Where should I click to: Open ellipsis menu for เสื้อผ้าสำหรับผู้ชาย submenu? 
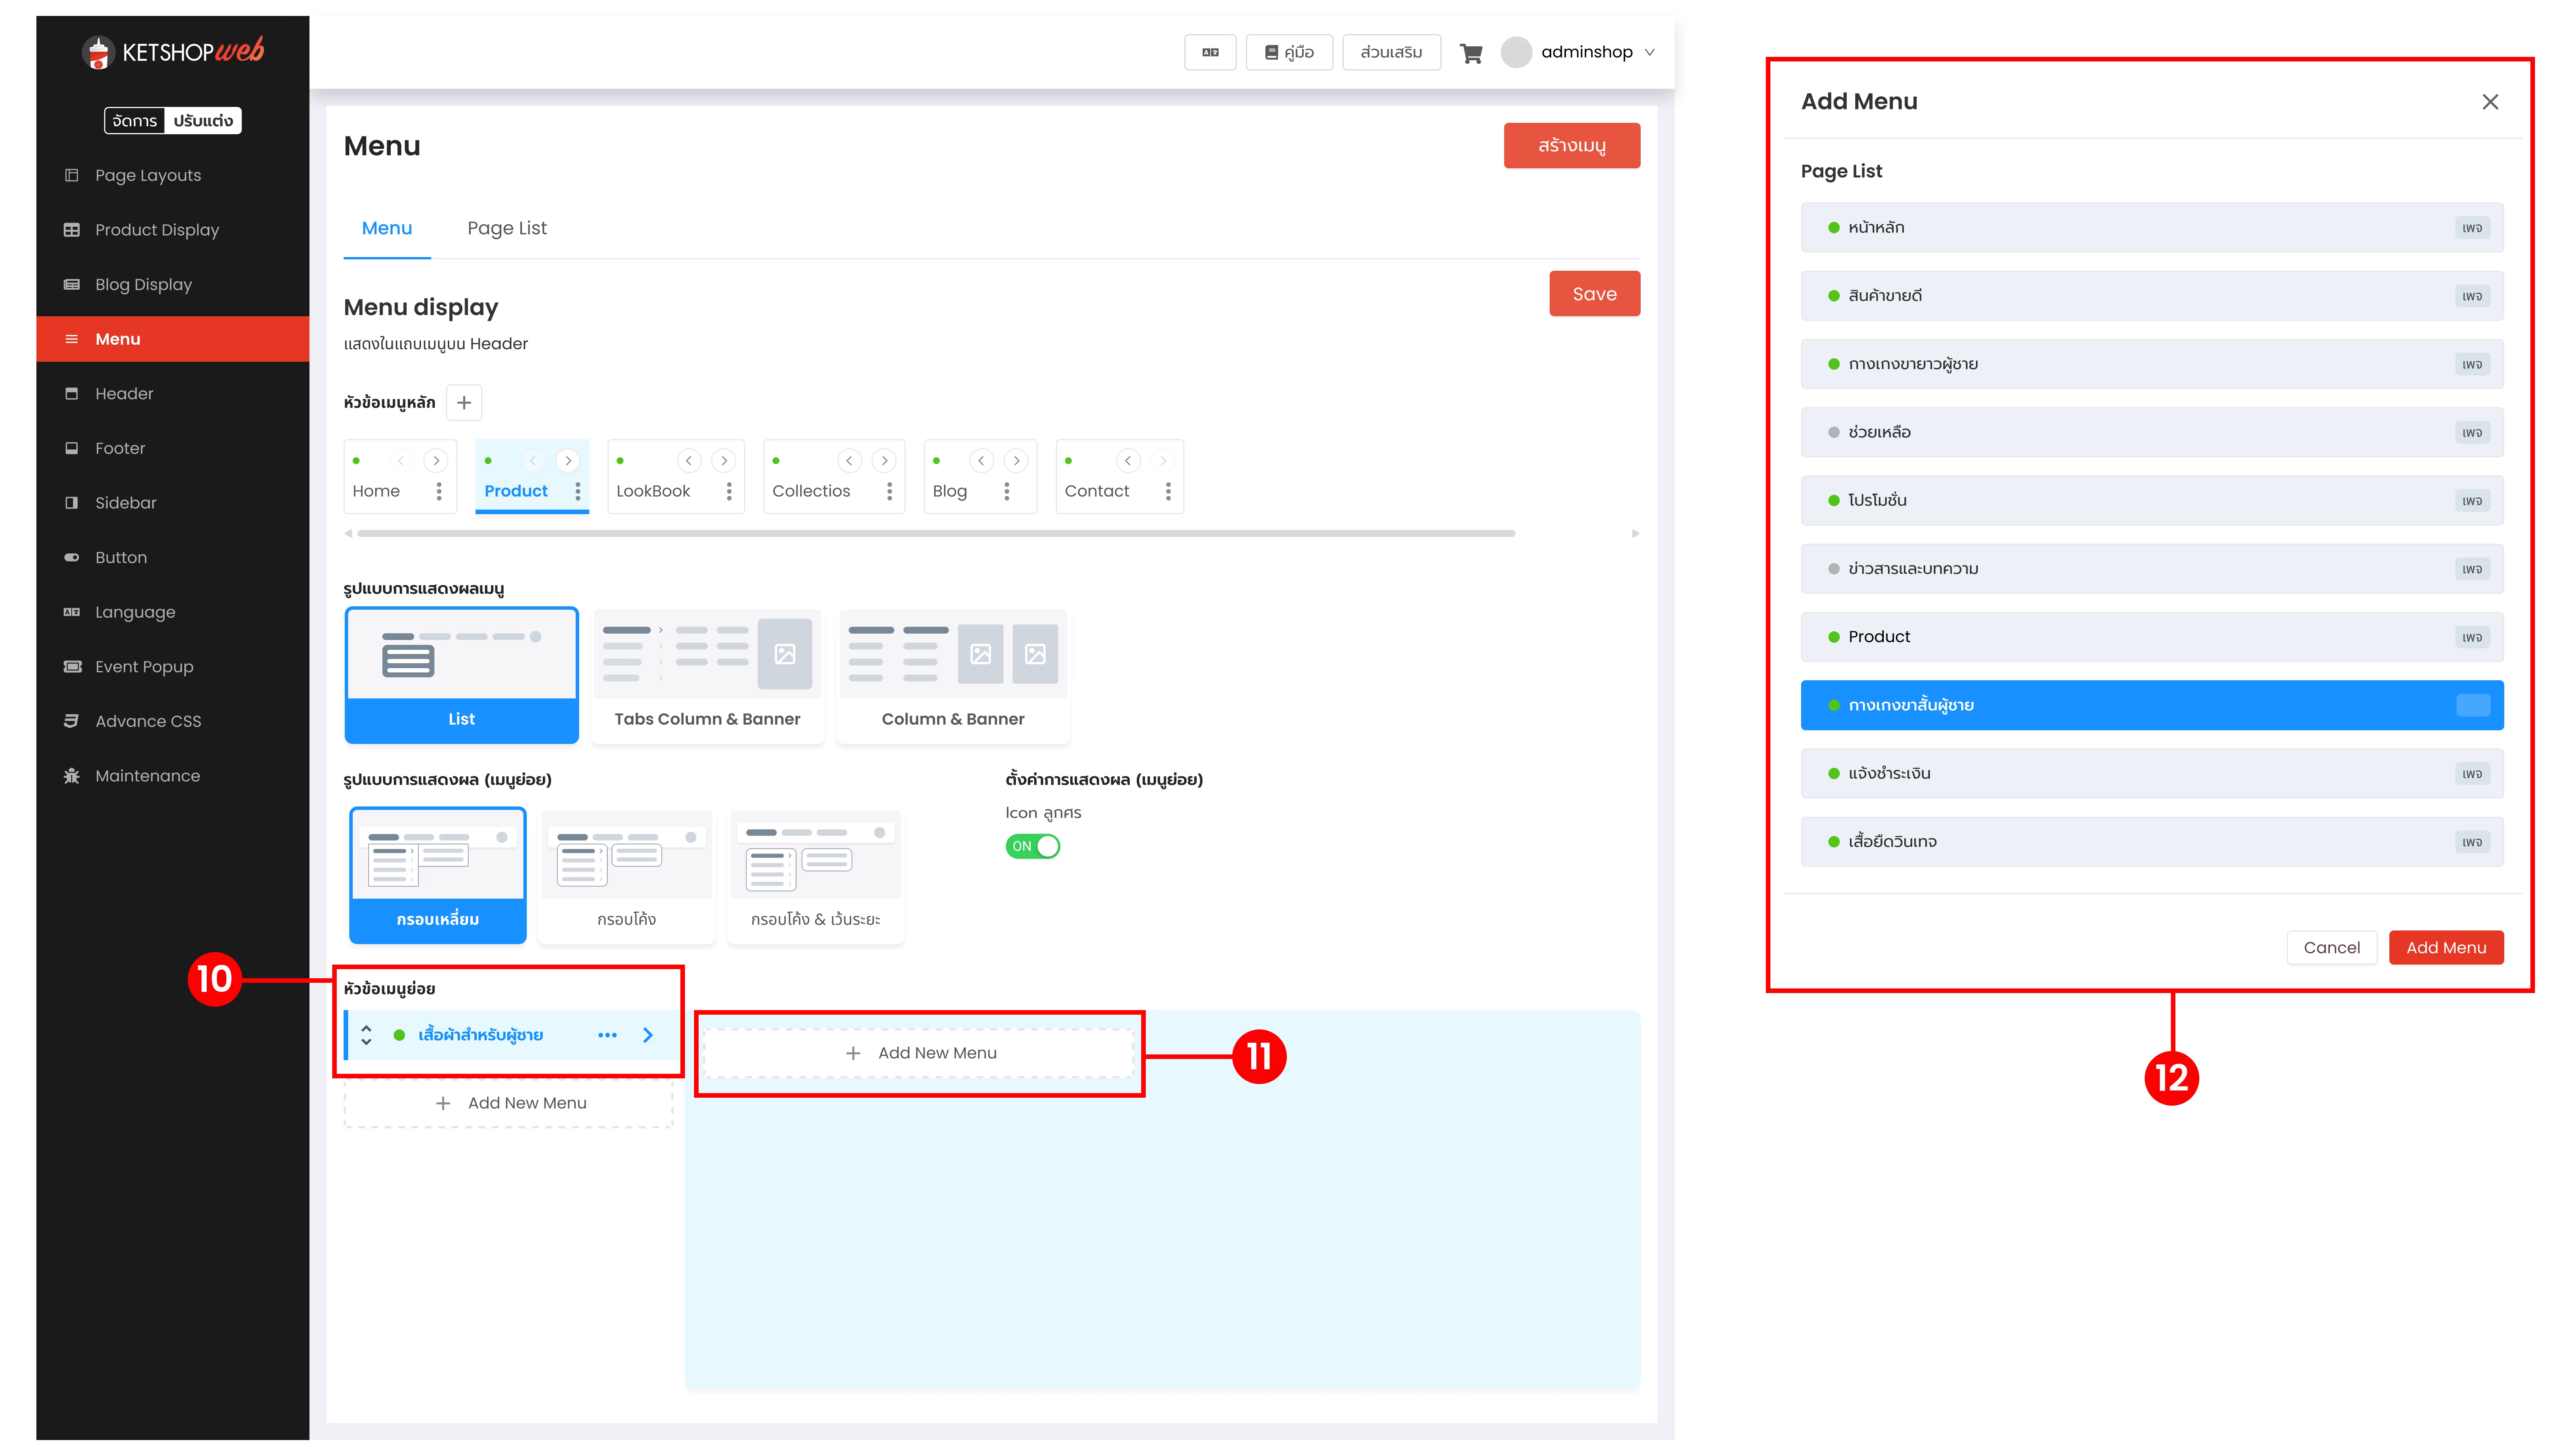point(607,1035)
